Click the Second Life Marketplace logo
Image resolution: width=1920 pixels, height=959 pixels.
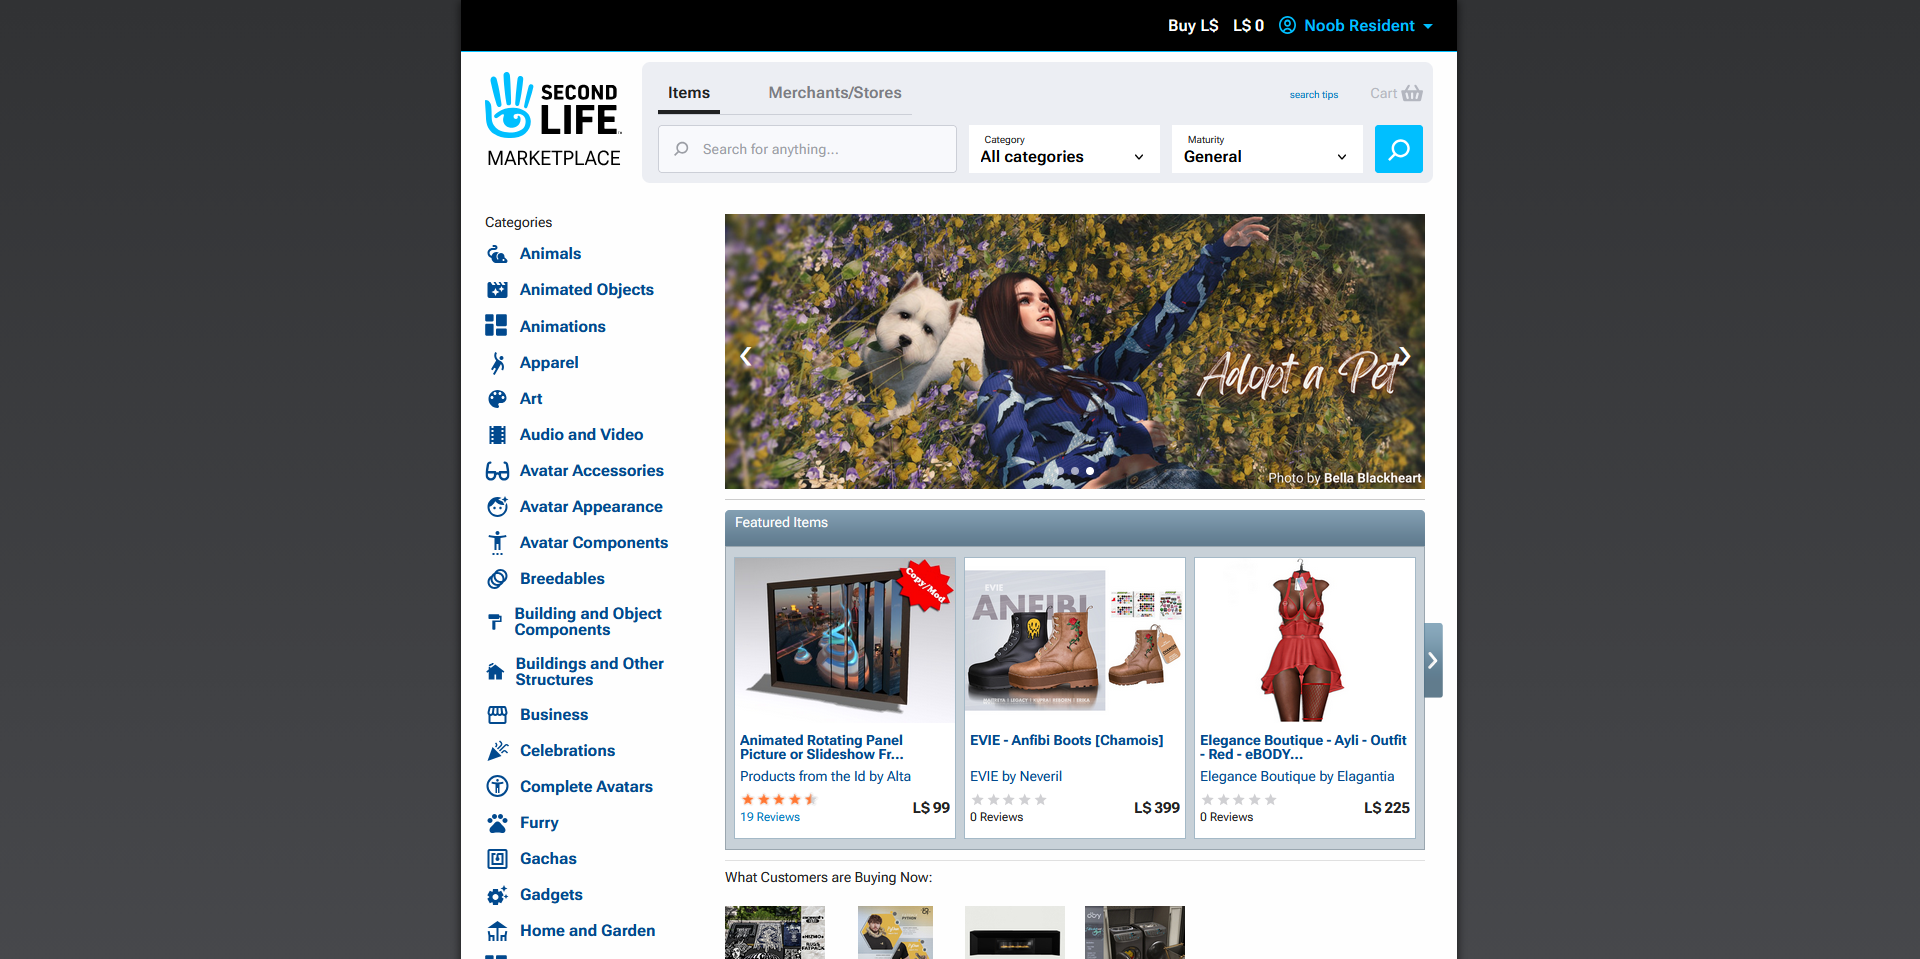pyautogui.click(x=553, y=119)
